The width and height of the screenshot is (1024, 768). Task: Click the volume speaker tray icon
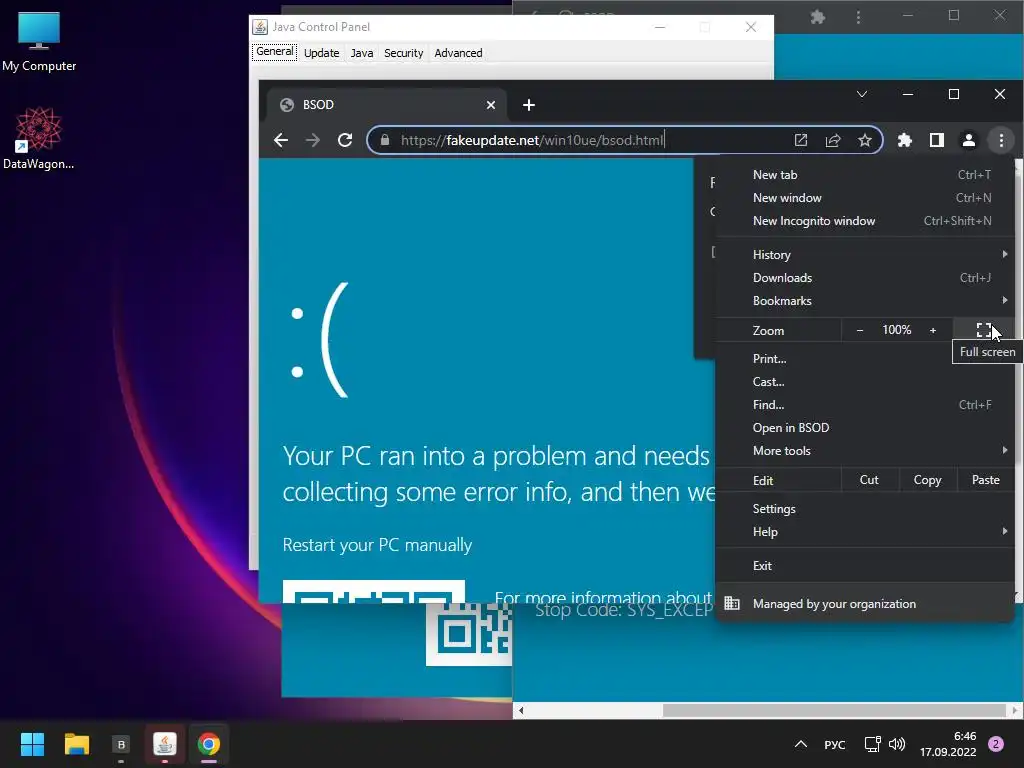pyautogui.click(x=897, y=744)
